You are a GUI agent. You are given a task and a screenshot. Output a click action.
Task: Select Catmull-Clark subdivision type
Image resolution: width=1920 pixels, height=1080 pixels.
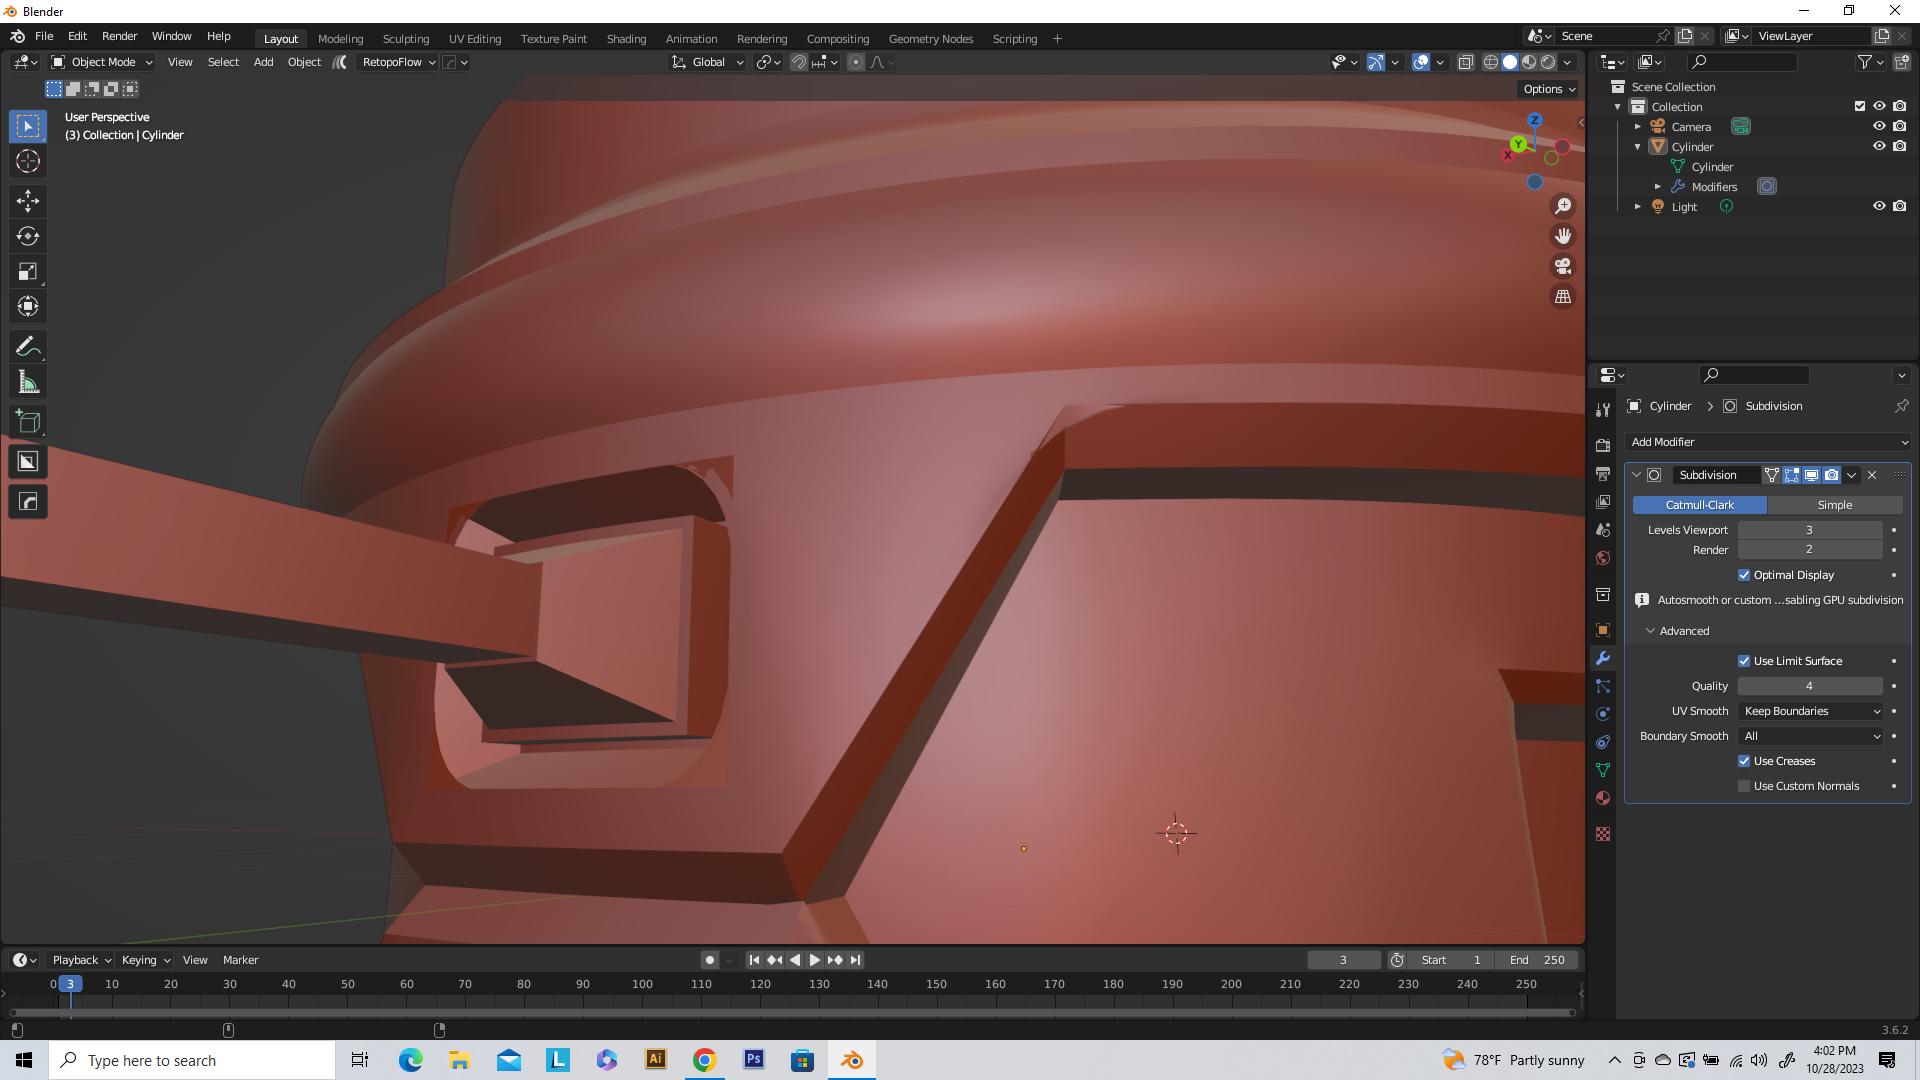(x=1700, y=505)
